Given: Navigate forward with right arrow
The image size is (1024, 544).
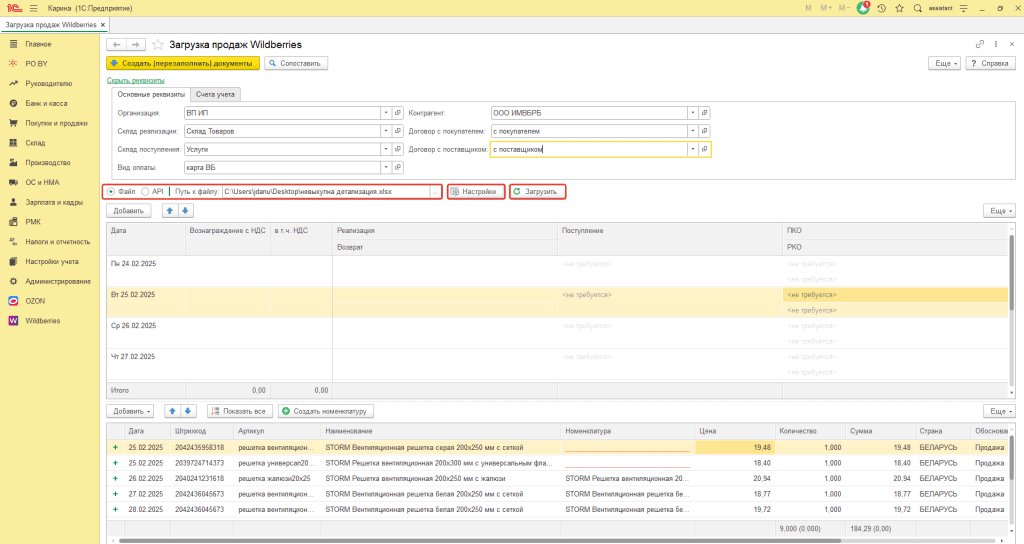Looking at the screenshot, I should tap(135, 44).
